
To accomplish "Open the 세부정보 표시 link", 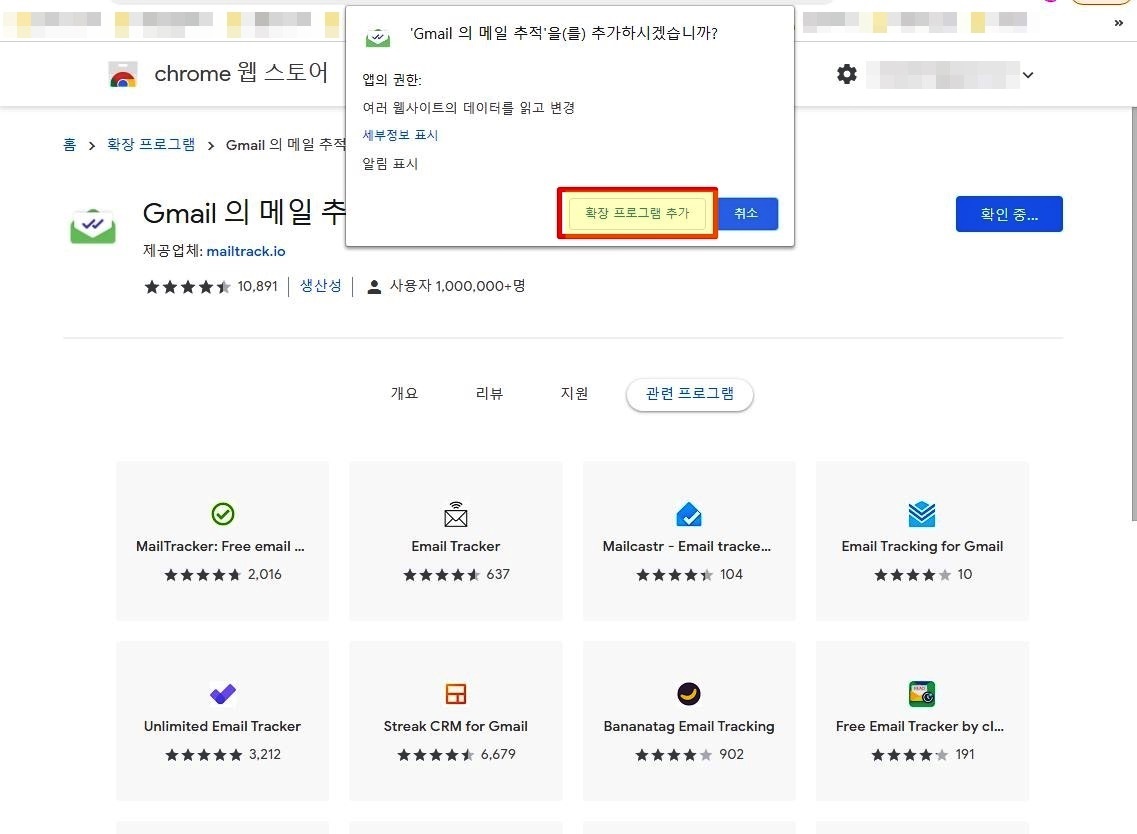I will click(400, 135).
